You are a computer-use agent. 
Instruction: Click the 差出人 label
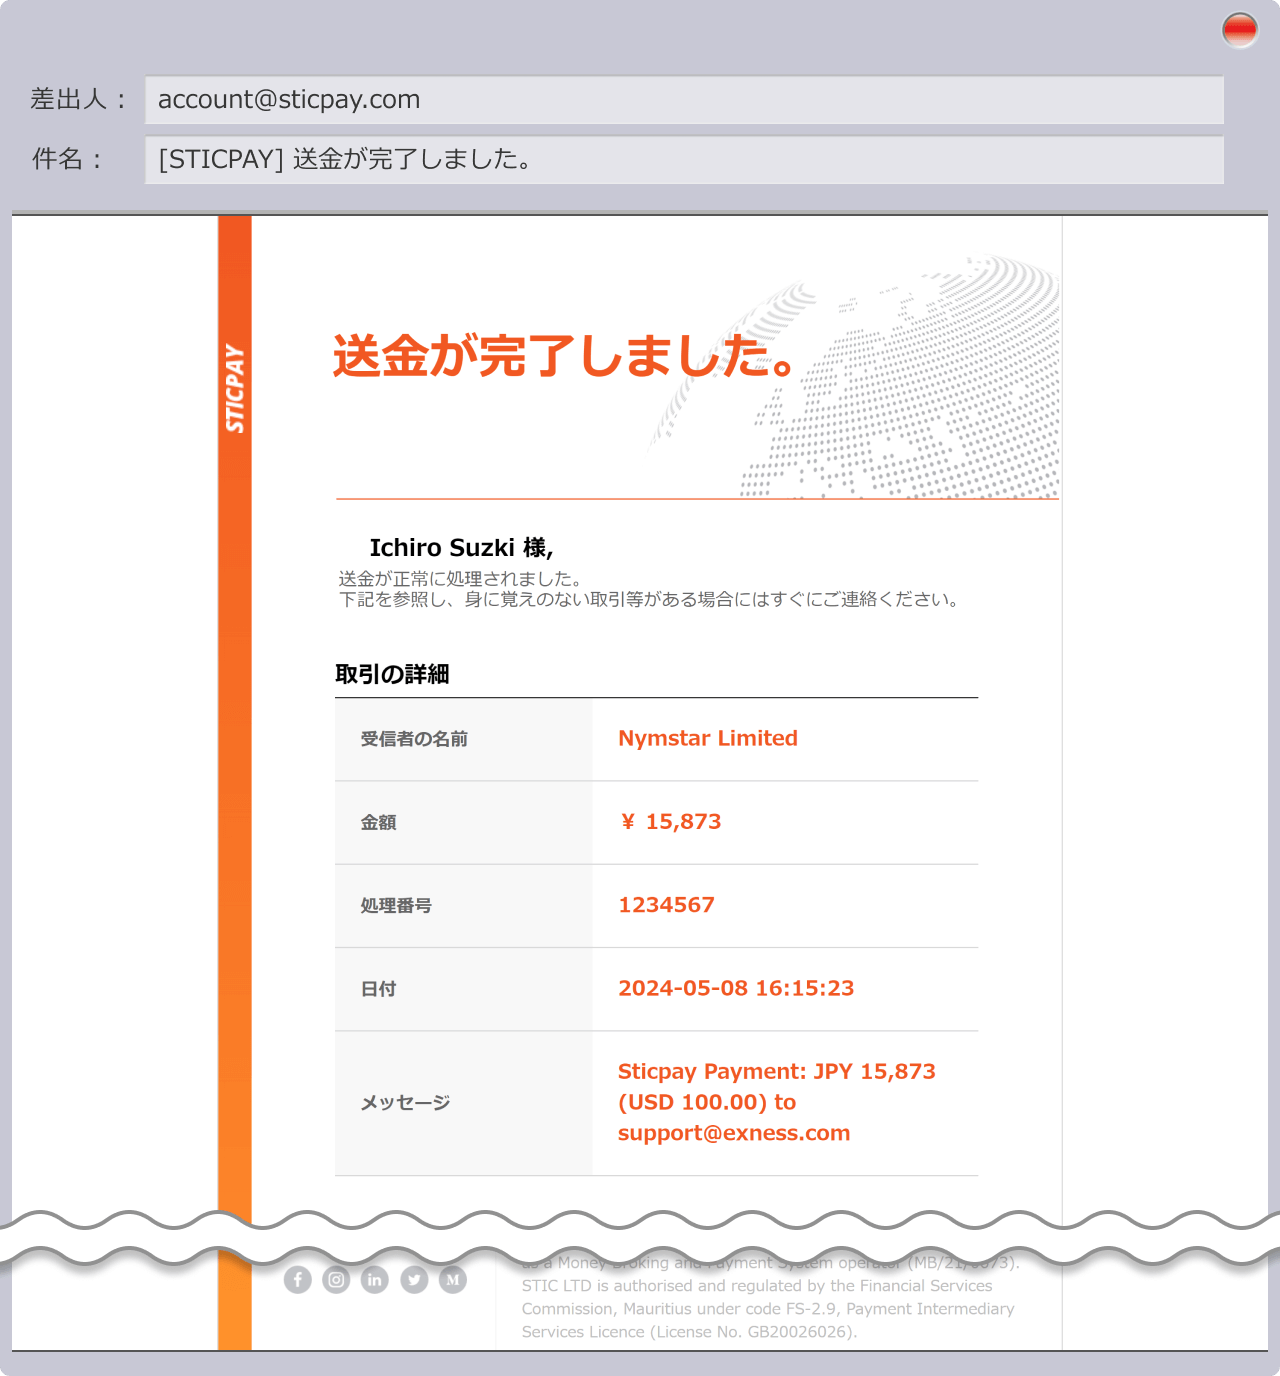point(78,99)
